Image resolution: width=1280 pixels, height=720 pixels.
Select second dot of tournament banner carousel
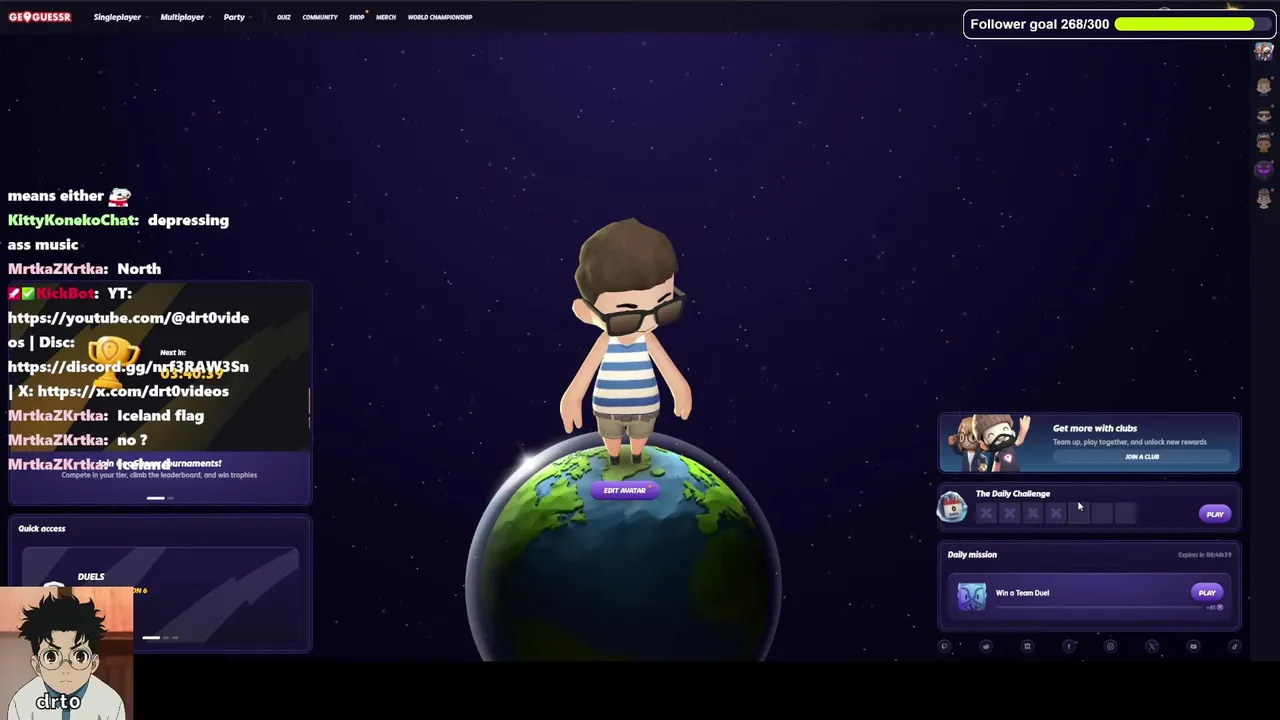click(x=170, y=498)
